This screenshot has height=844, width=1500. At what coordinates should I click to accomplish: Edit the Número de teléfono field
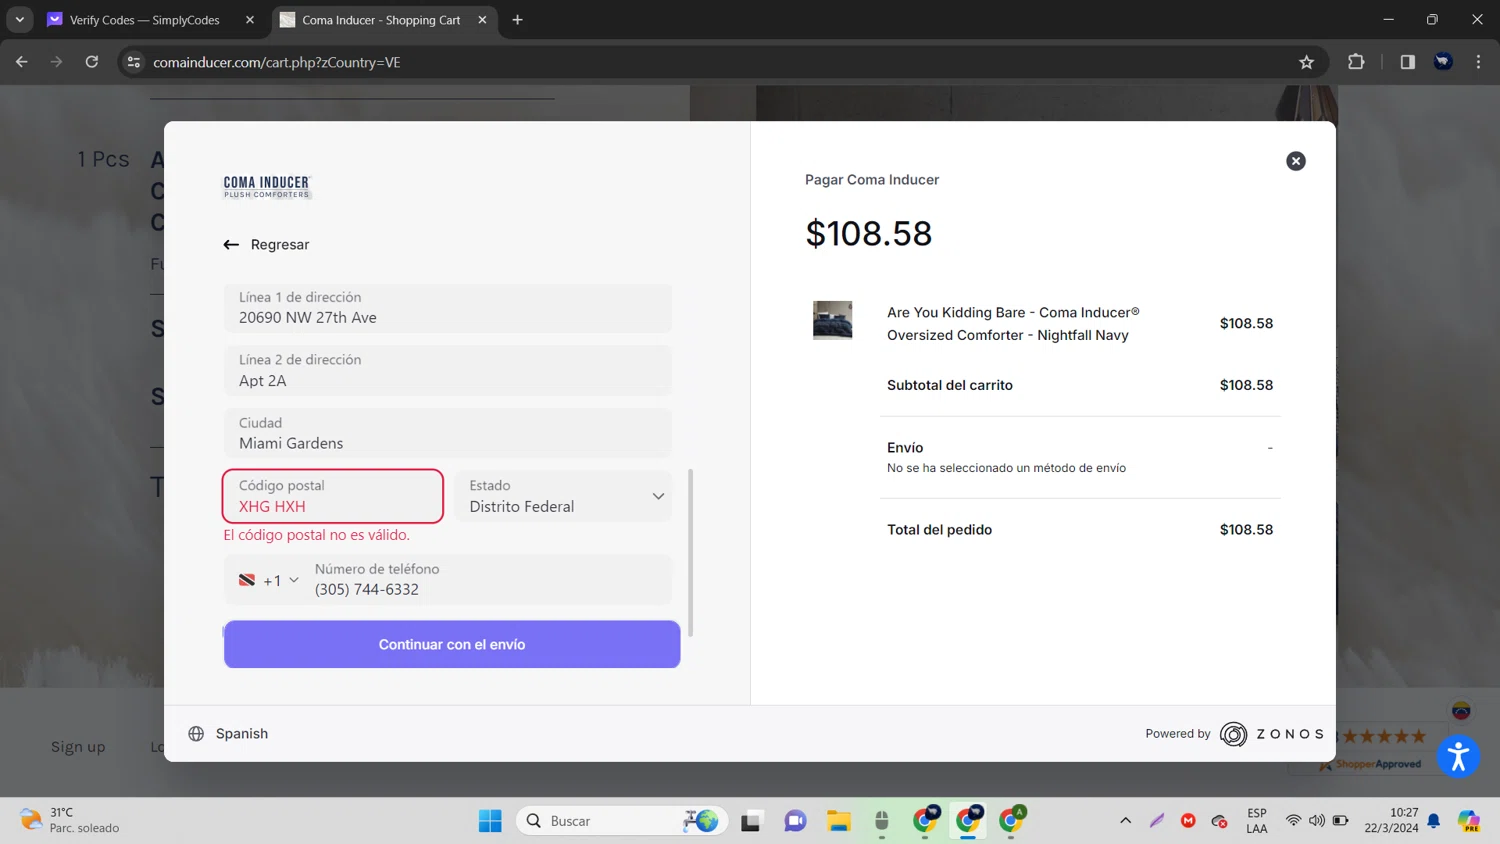[x=489, y=580]
